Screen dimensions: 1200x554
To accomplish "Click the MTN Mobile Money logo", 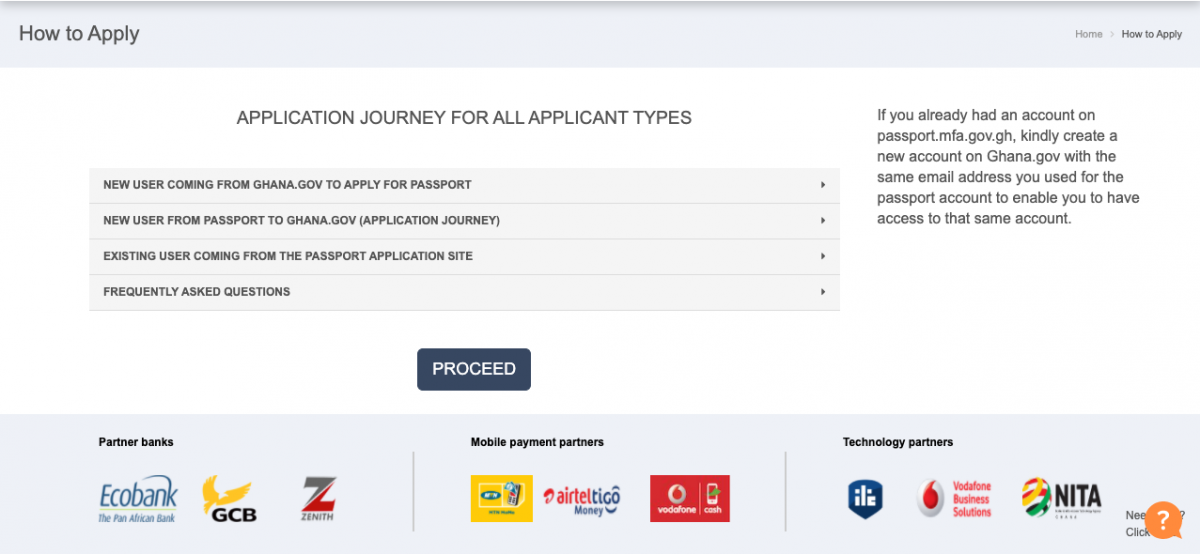I will coord(501,498).
